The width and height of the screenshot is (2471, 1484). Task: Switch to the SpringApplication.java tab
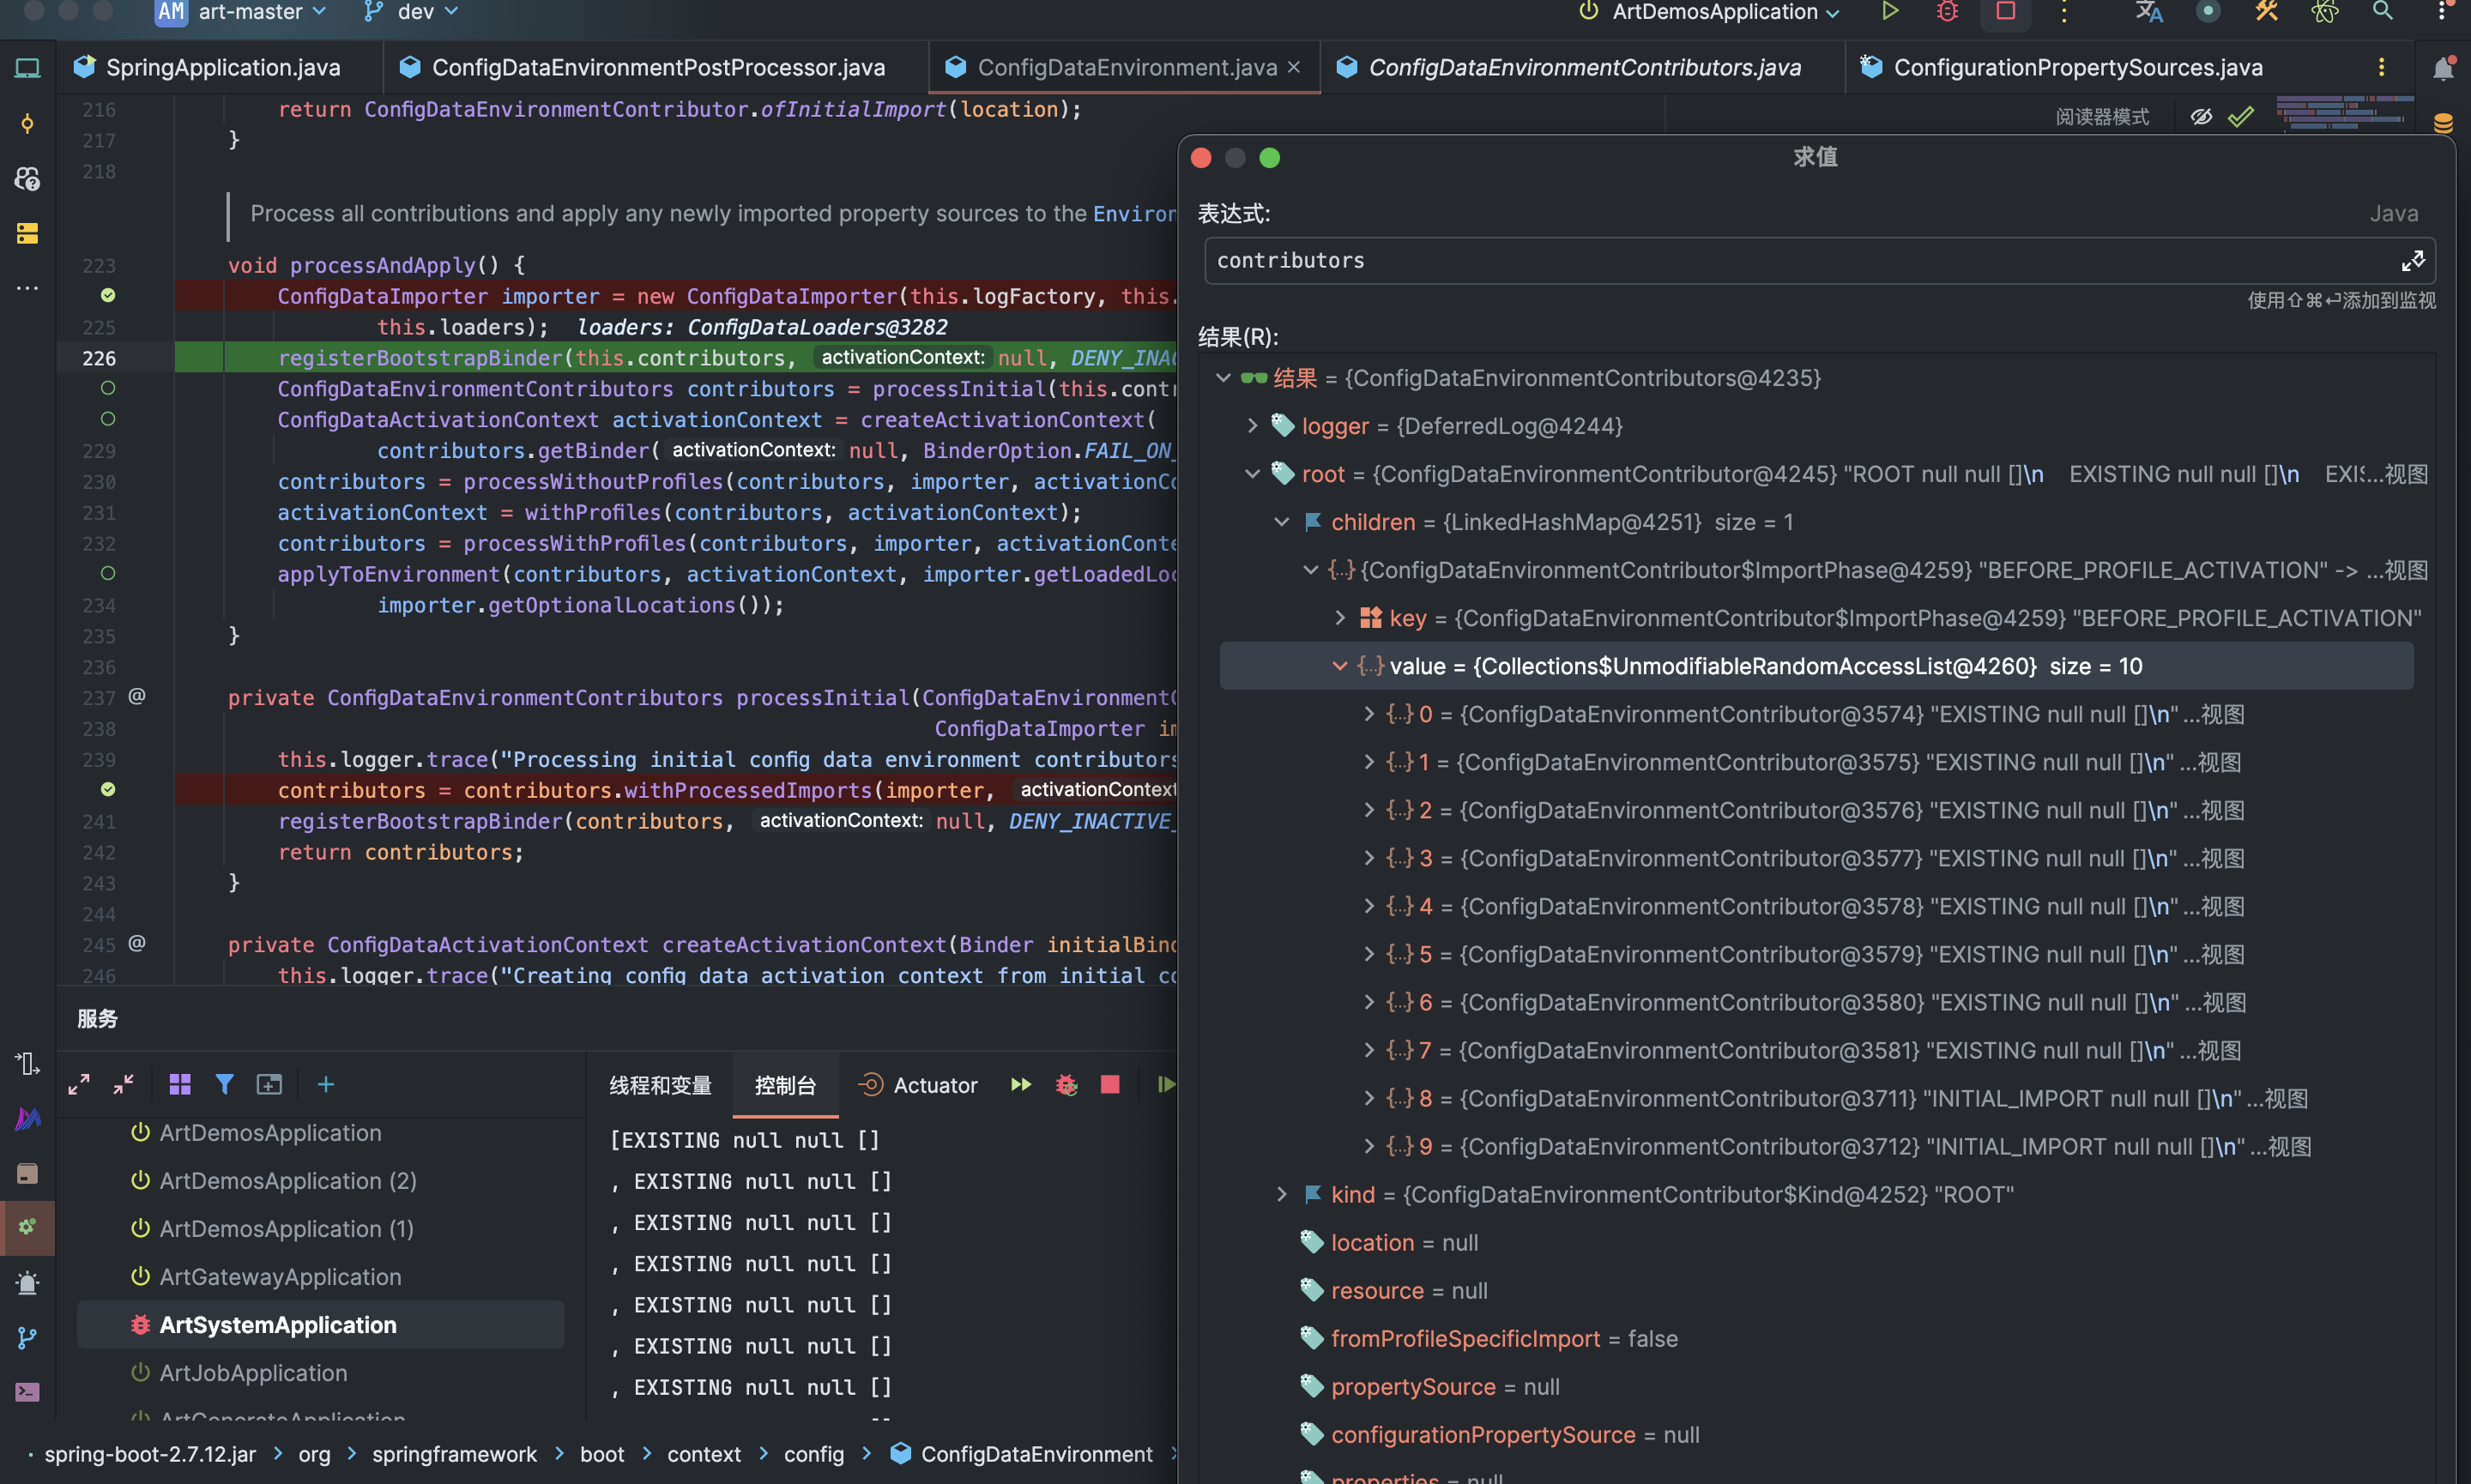pos(222,67)
